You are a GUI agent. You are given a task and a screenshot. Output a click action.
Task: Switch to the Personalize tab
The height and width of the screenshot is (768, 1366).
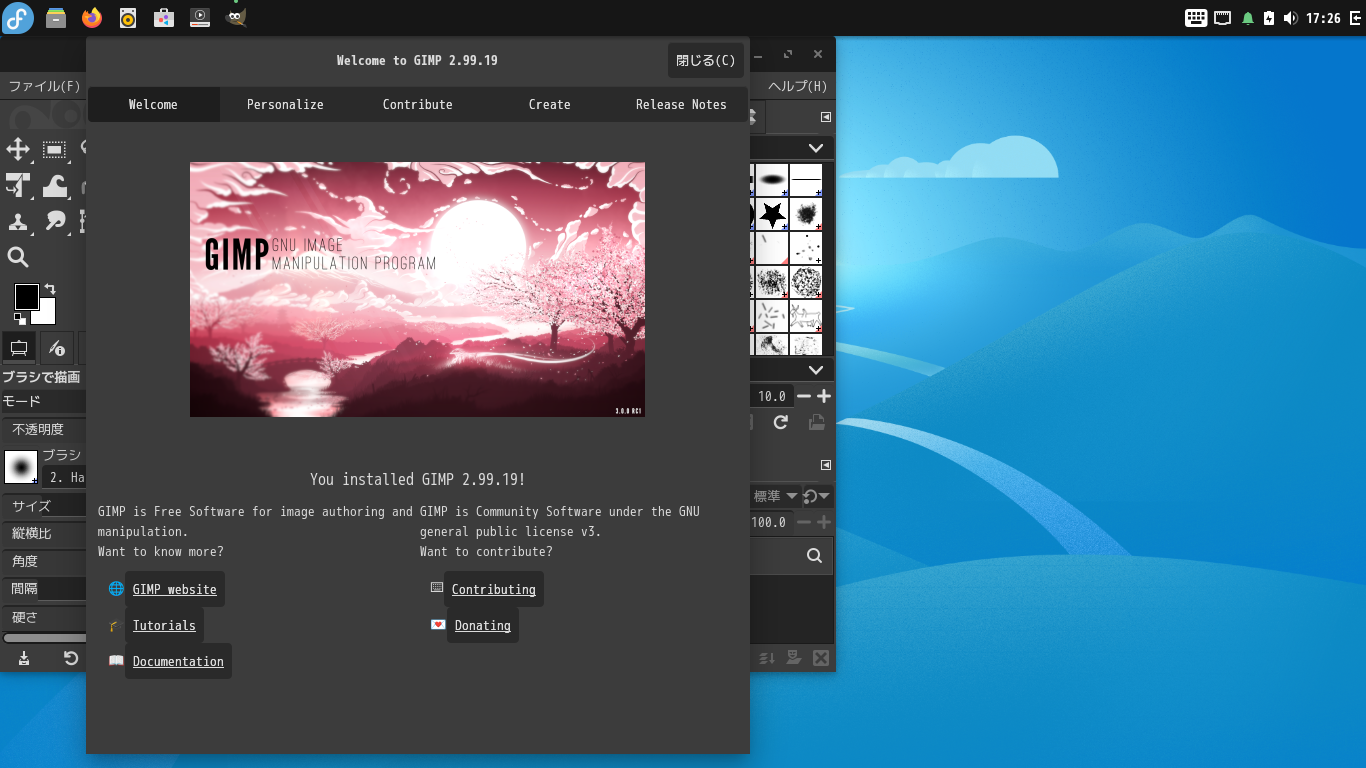click(x=285, y=104)
